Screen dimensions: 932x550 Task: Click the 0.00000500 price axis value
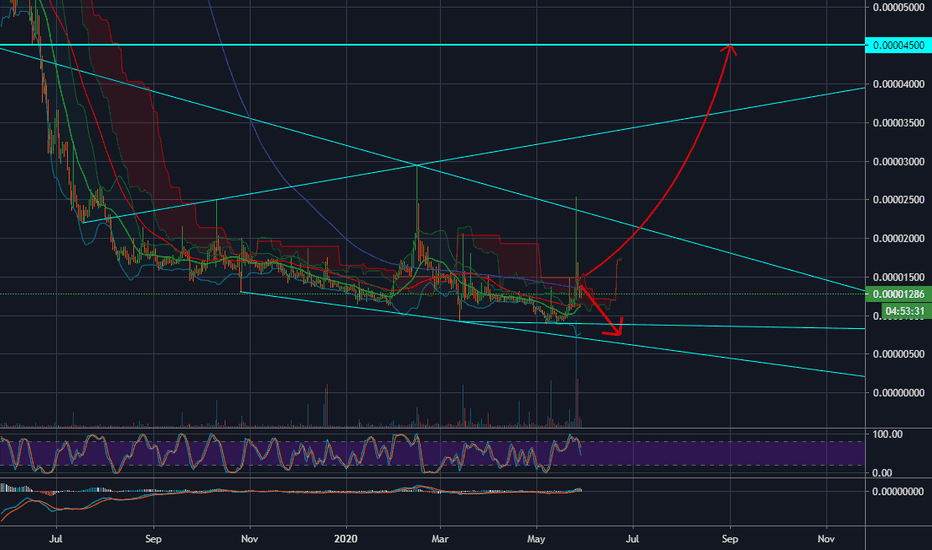coord(898,354)
